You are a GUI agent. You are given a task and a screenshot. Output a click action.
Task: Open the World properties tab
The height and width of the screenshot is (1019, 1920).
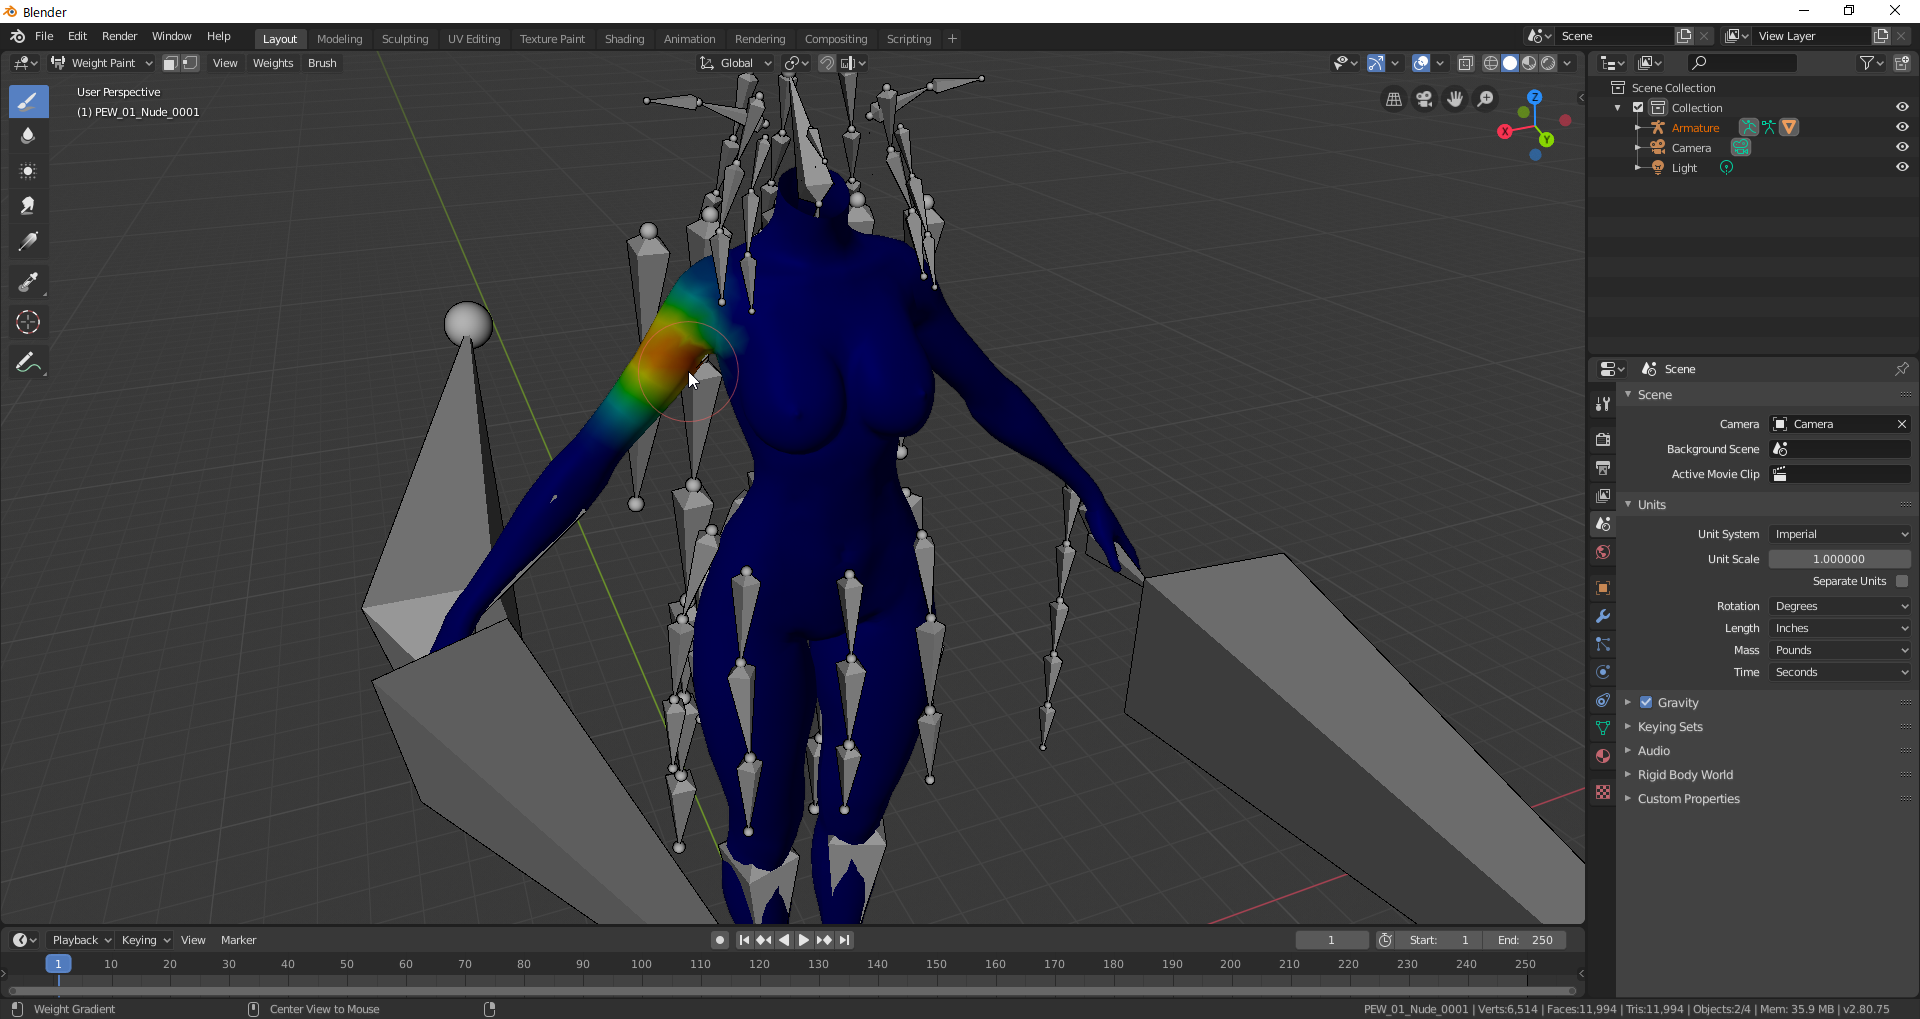pos(1603,552)
